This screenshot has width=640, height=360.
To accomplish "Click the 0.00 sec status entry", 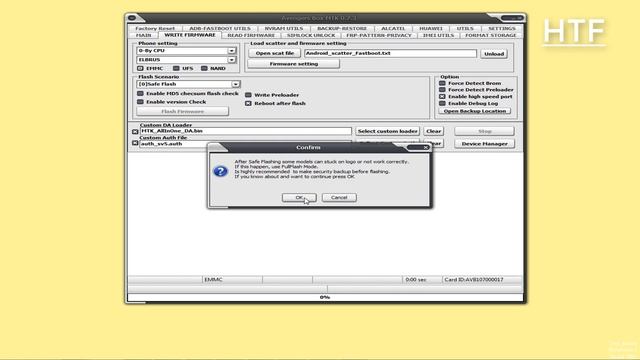I will click(x=416, y=280).
